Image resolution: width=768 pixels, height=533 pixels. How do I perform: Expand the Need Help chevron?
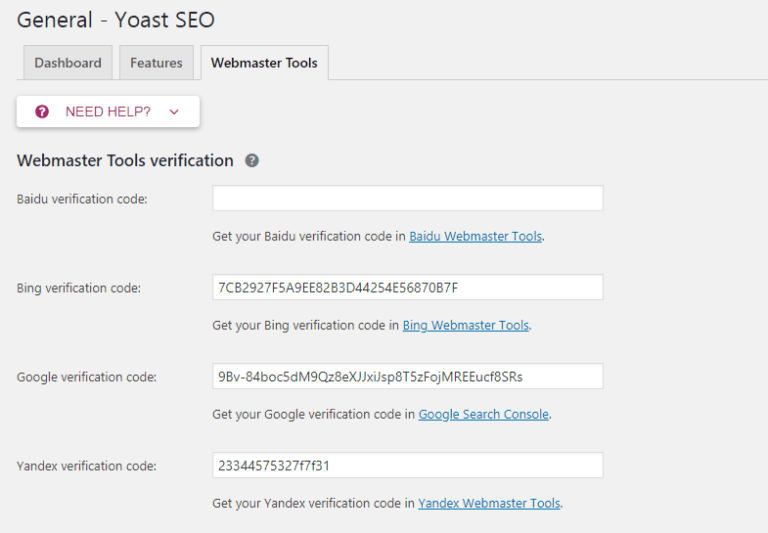[174, 112]
